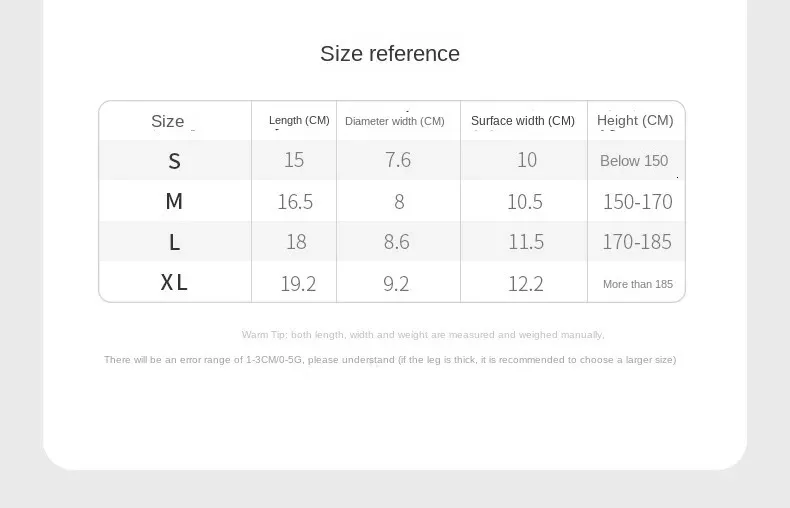Click the 11.5 surface width cell
The width and height of the screenshot is (790, 508).
pos(526,242)
